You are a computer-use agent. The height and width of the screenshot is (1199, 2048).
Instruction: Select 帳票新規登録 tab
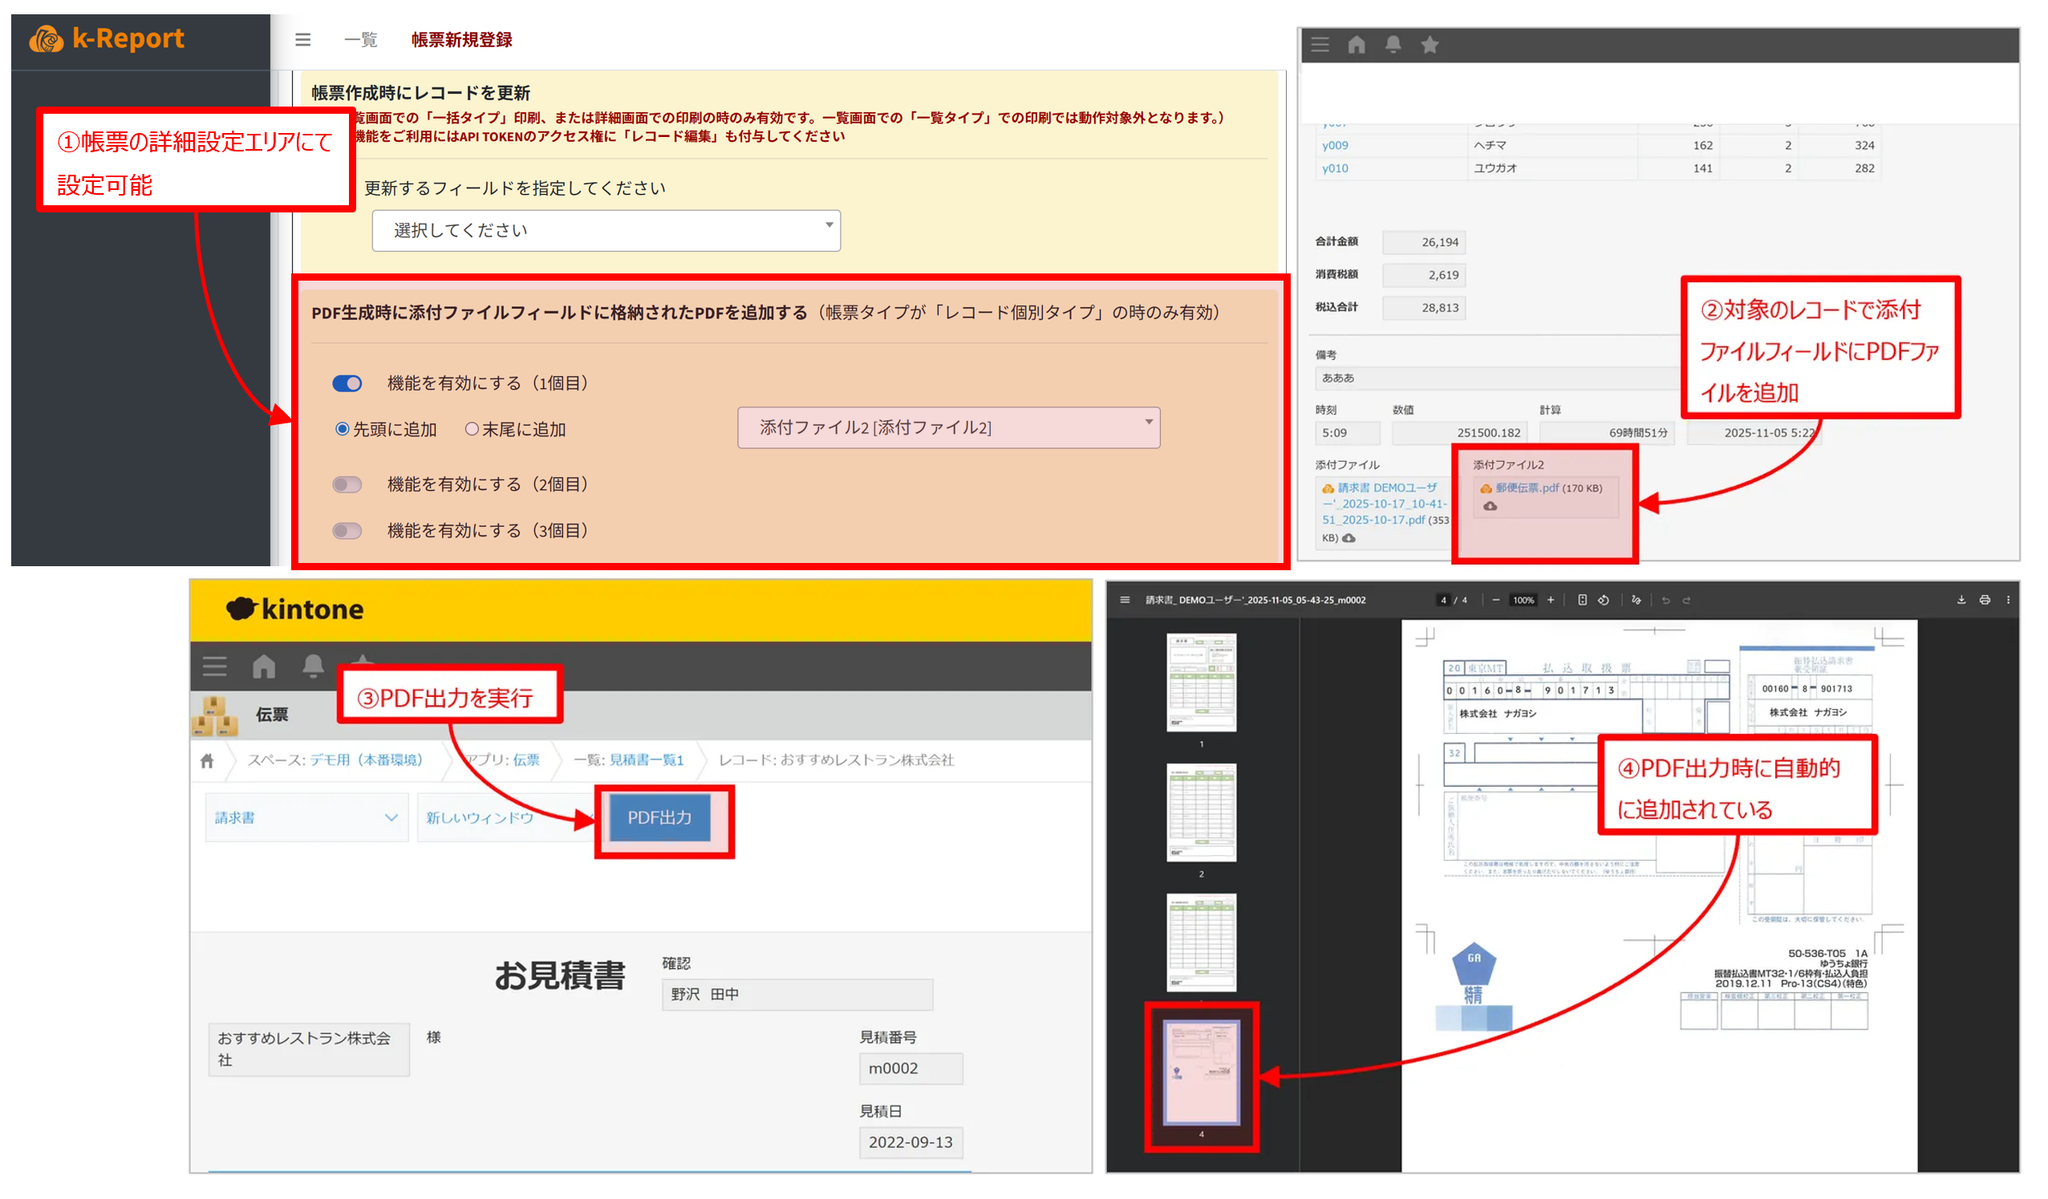coord(461,40)
